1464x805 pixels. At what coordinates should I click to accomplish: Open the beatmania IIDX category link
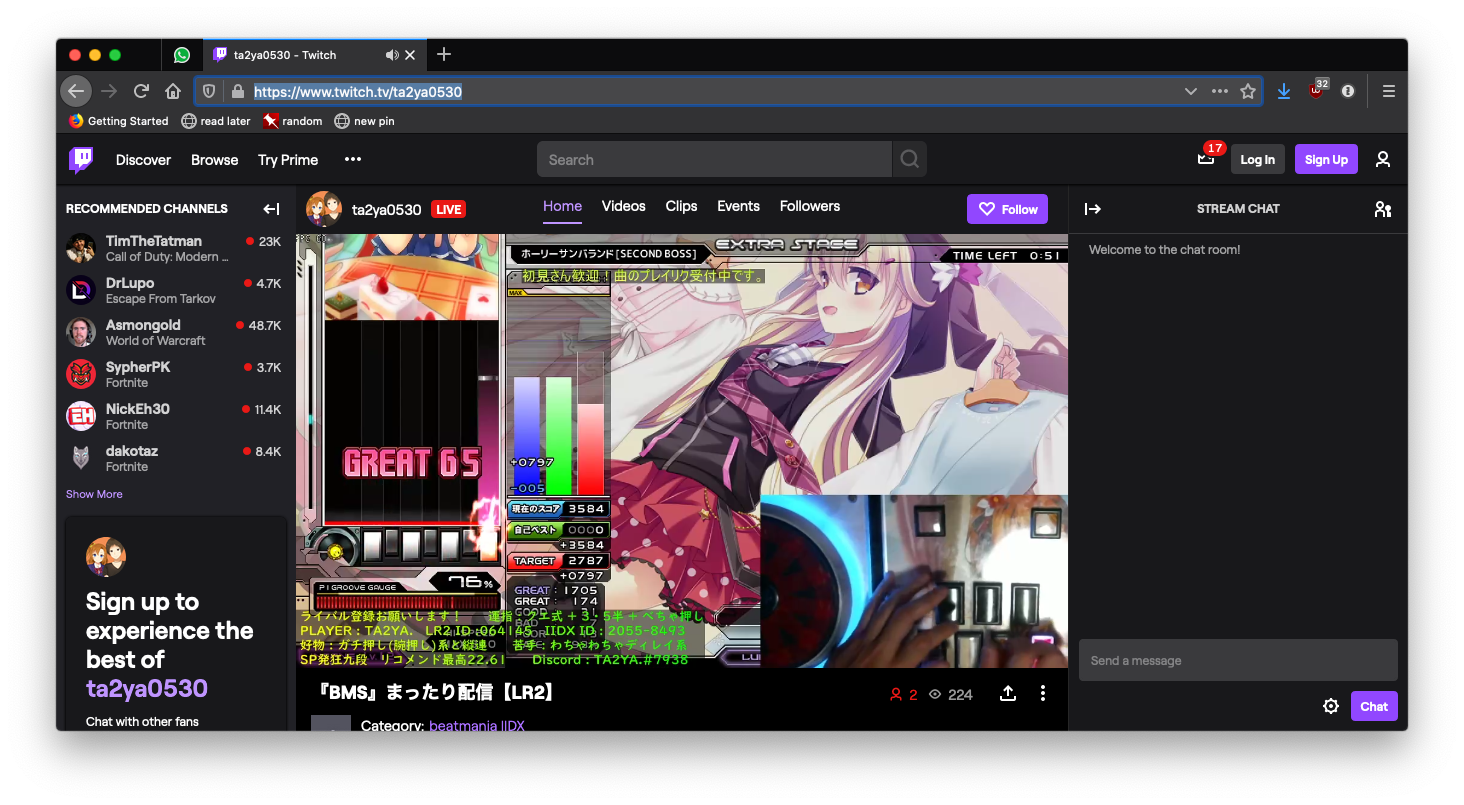click(477, 725)
